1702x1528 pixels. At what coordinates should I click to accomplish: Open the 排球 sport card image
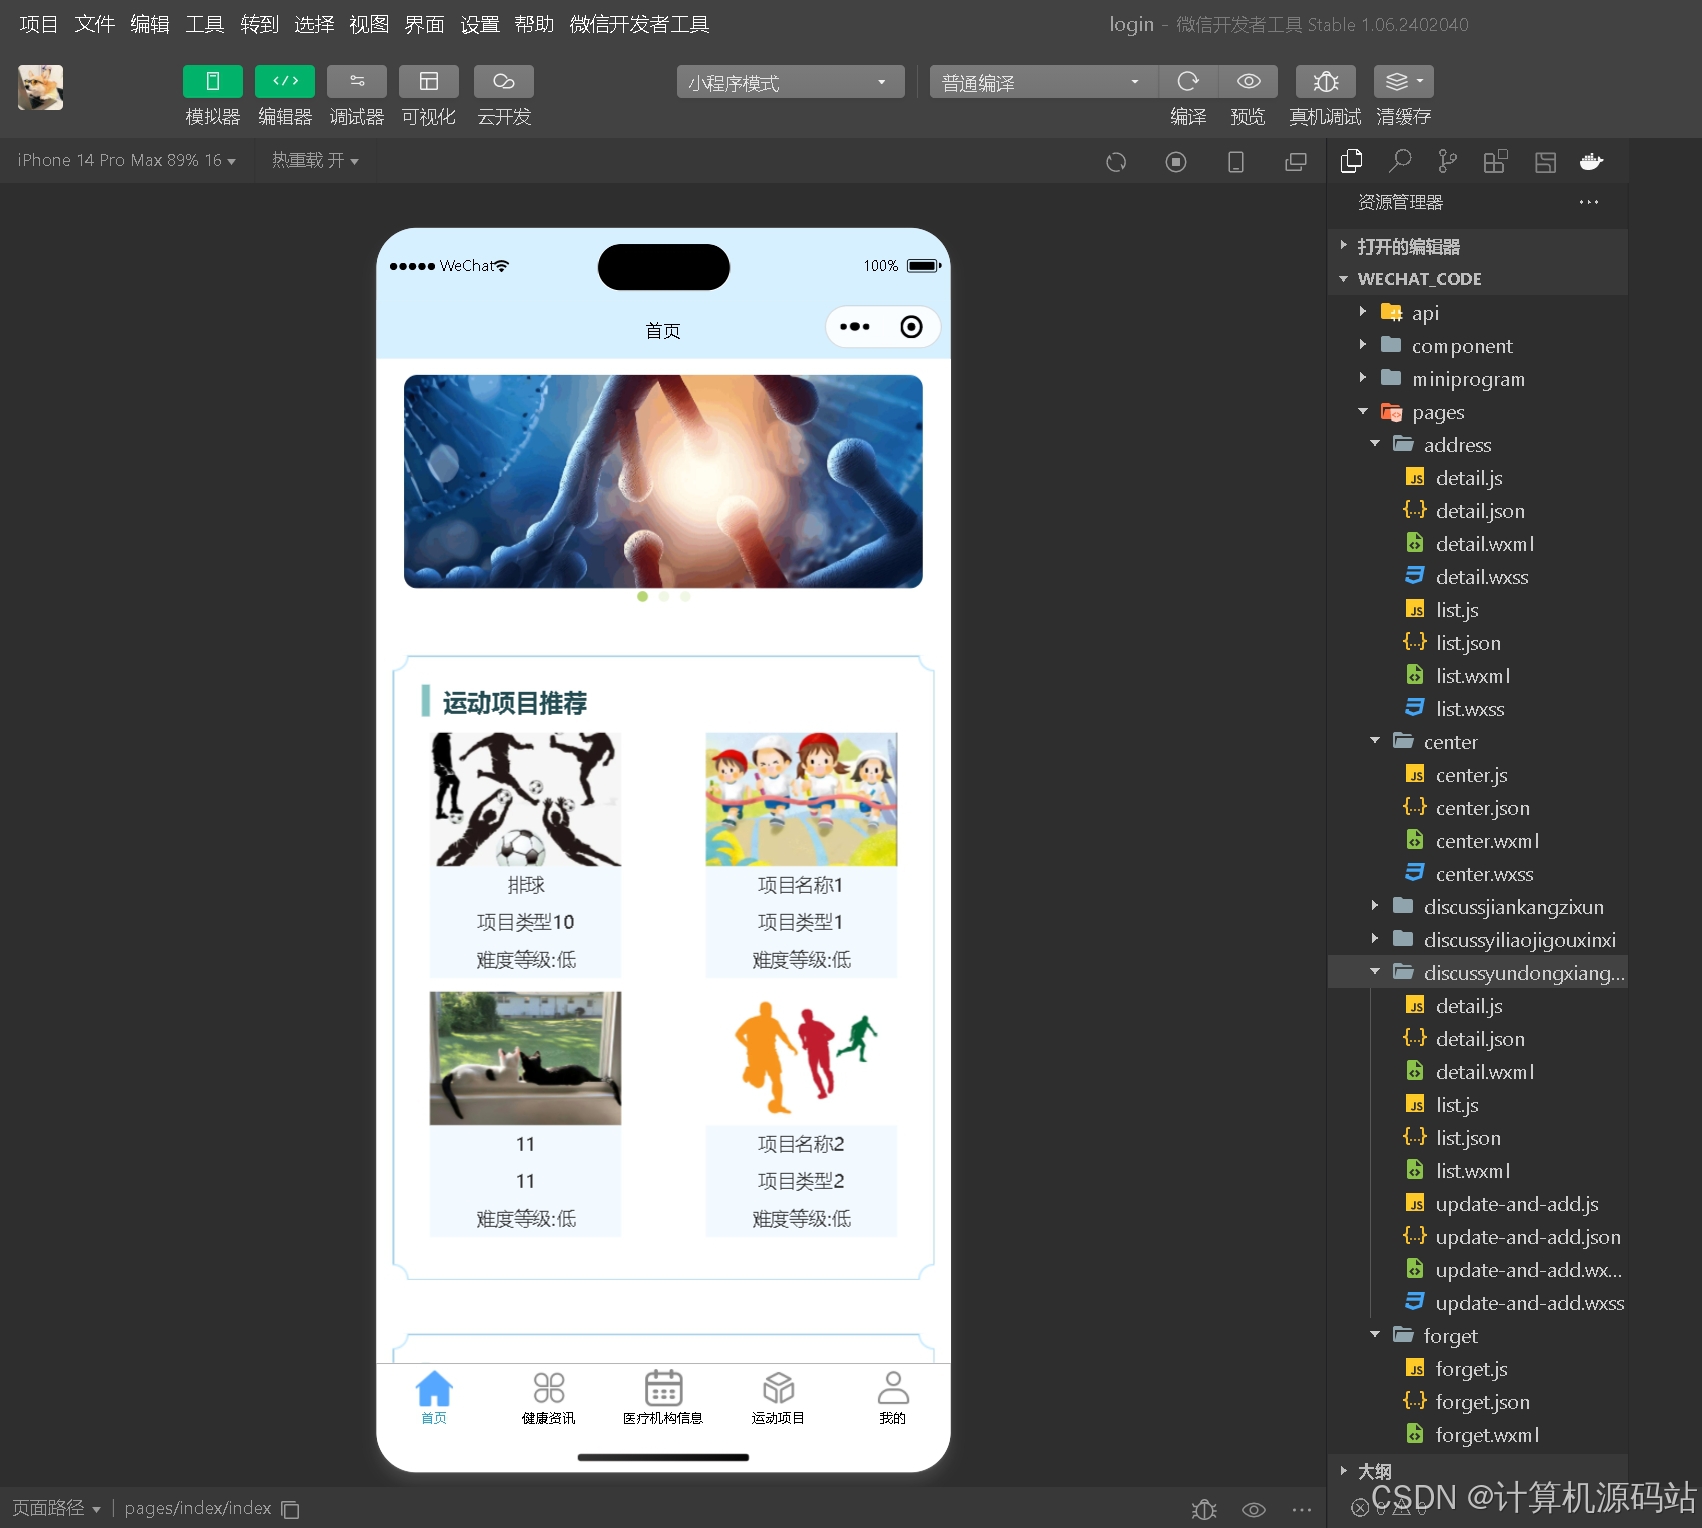[525, 799]
